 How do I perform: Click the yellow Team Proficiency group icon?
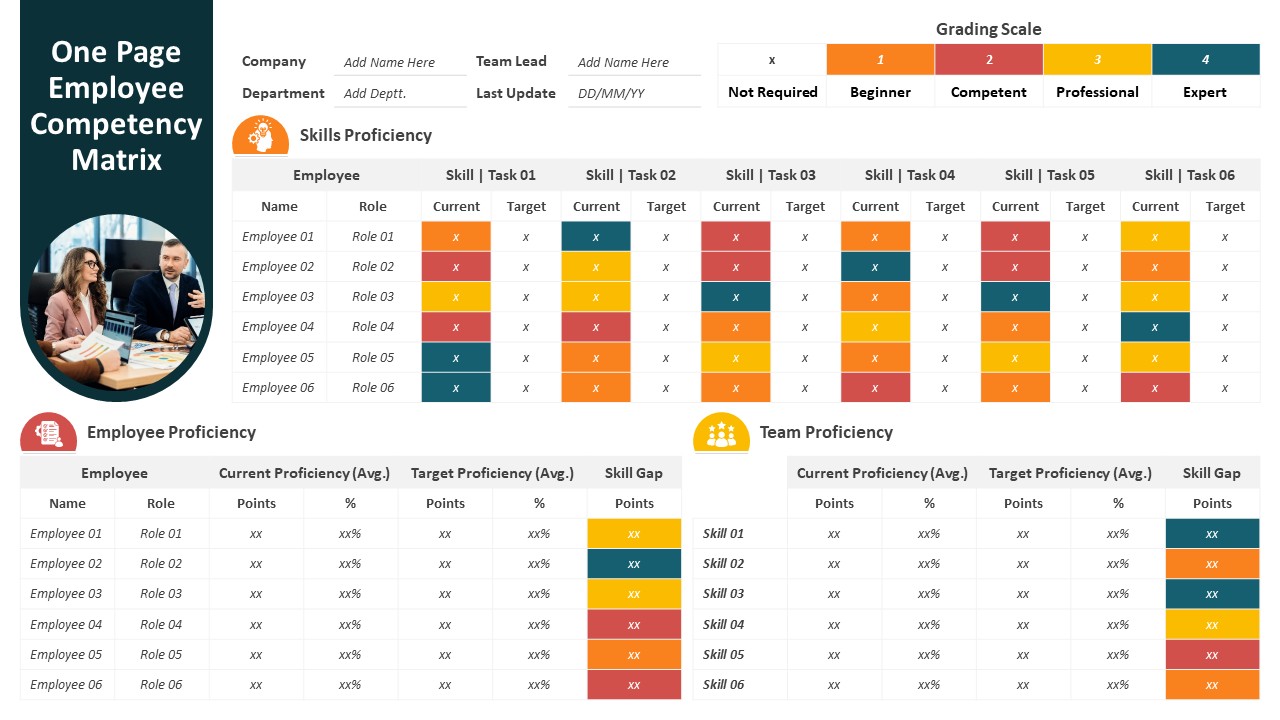pyautogui.click(x=721, y=433)
